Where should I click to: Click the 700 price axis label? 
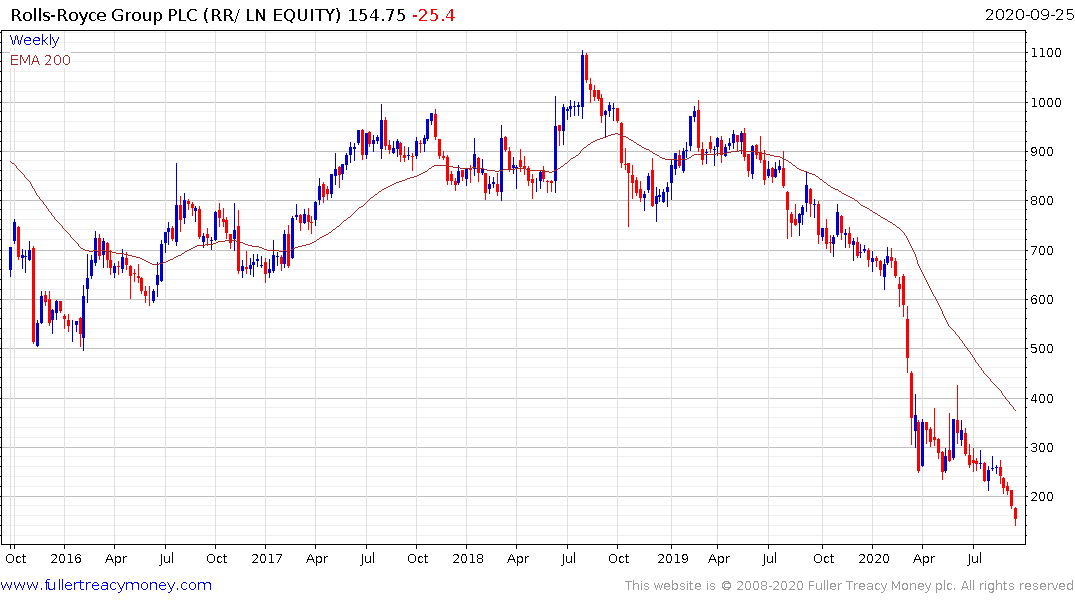(x=1042, y=251)
